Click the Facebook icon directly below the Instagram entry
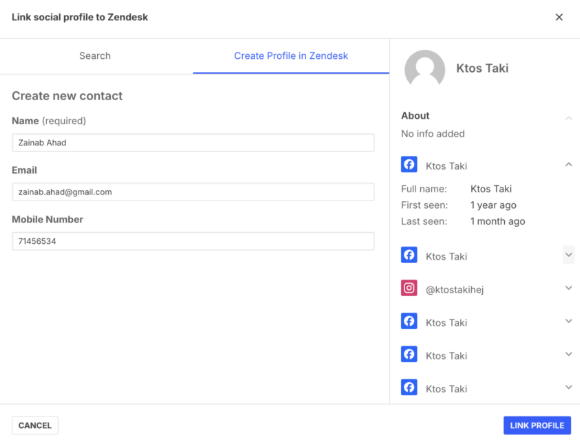Screen dimensions: 580x442 [409, 321]
